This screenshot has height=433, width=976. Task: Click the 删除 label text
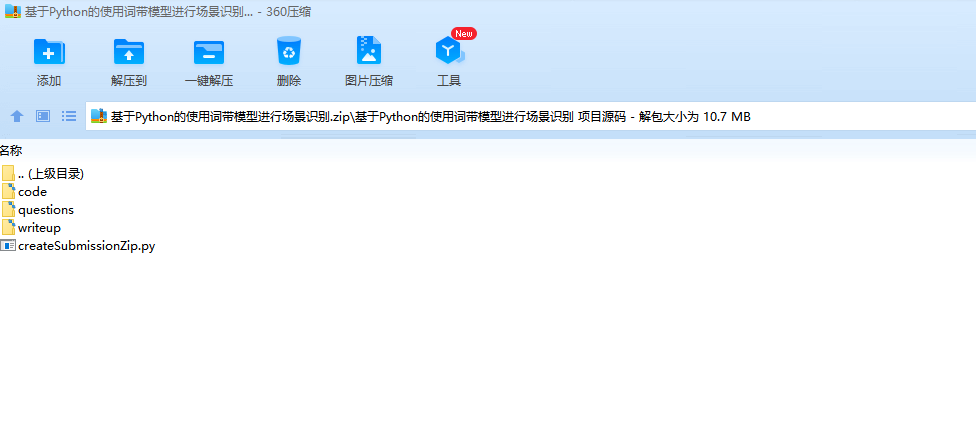pos(289,81)
